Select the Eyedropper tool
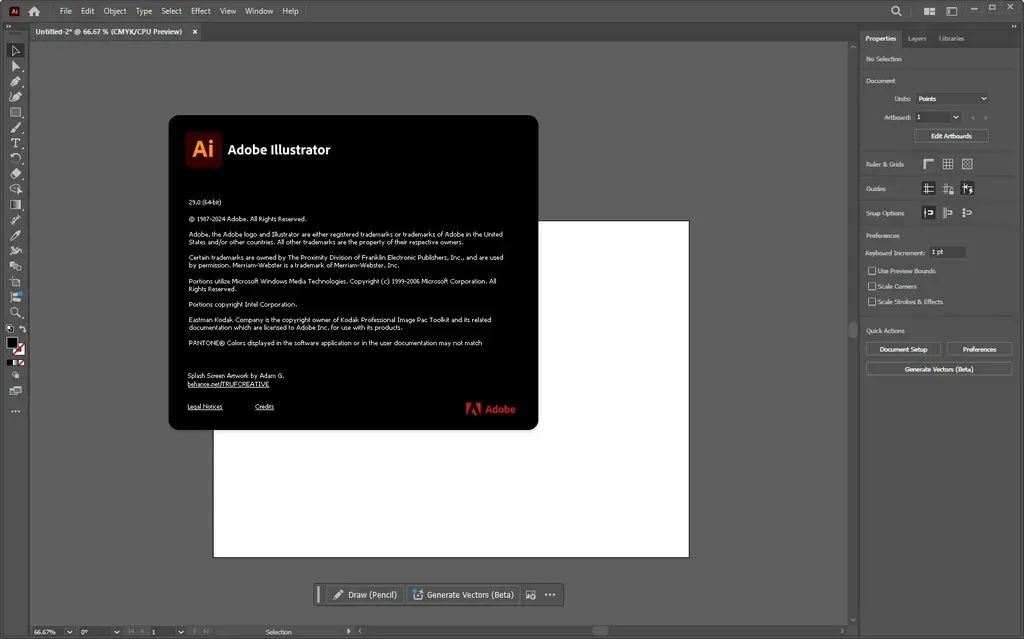This screenshot has height=639, width=1024. (x=16, y=235)
